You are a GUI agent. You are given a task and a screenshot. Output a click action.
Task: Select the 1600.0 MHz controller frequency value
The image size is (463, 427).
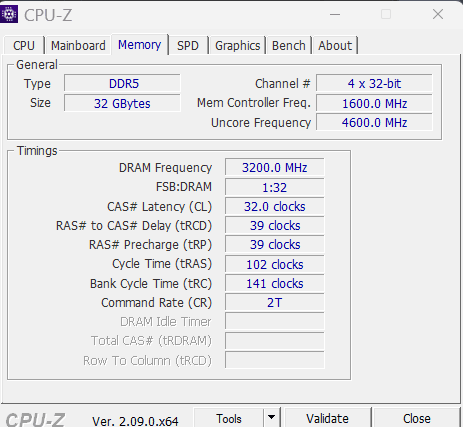coord(374,103)
